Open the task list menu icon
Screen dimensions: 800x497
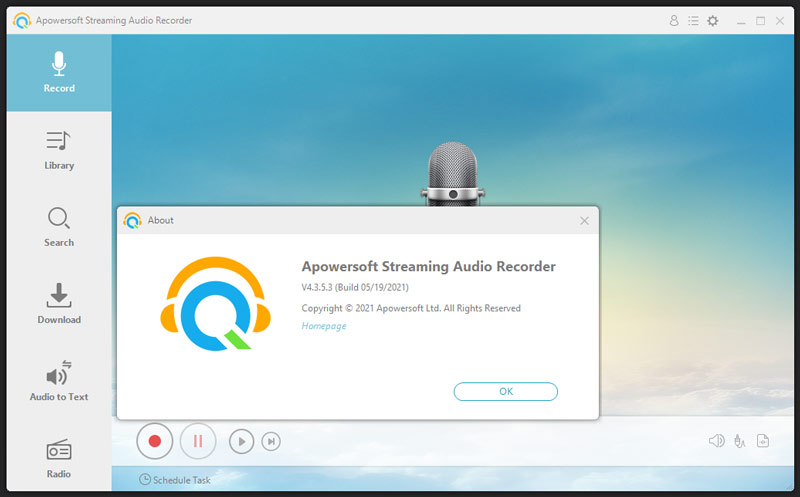click(693, 20)
